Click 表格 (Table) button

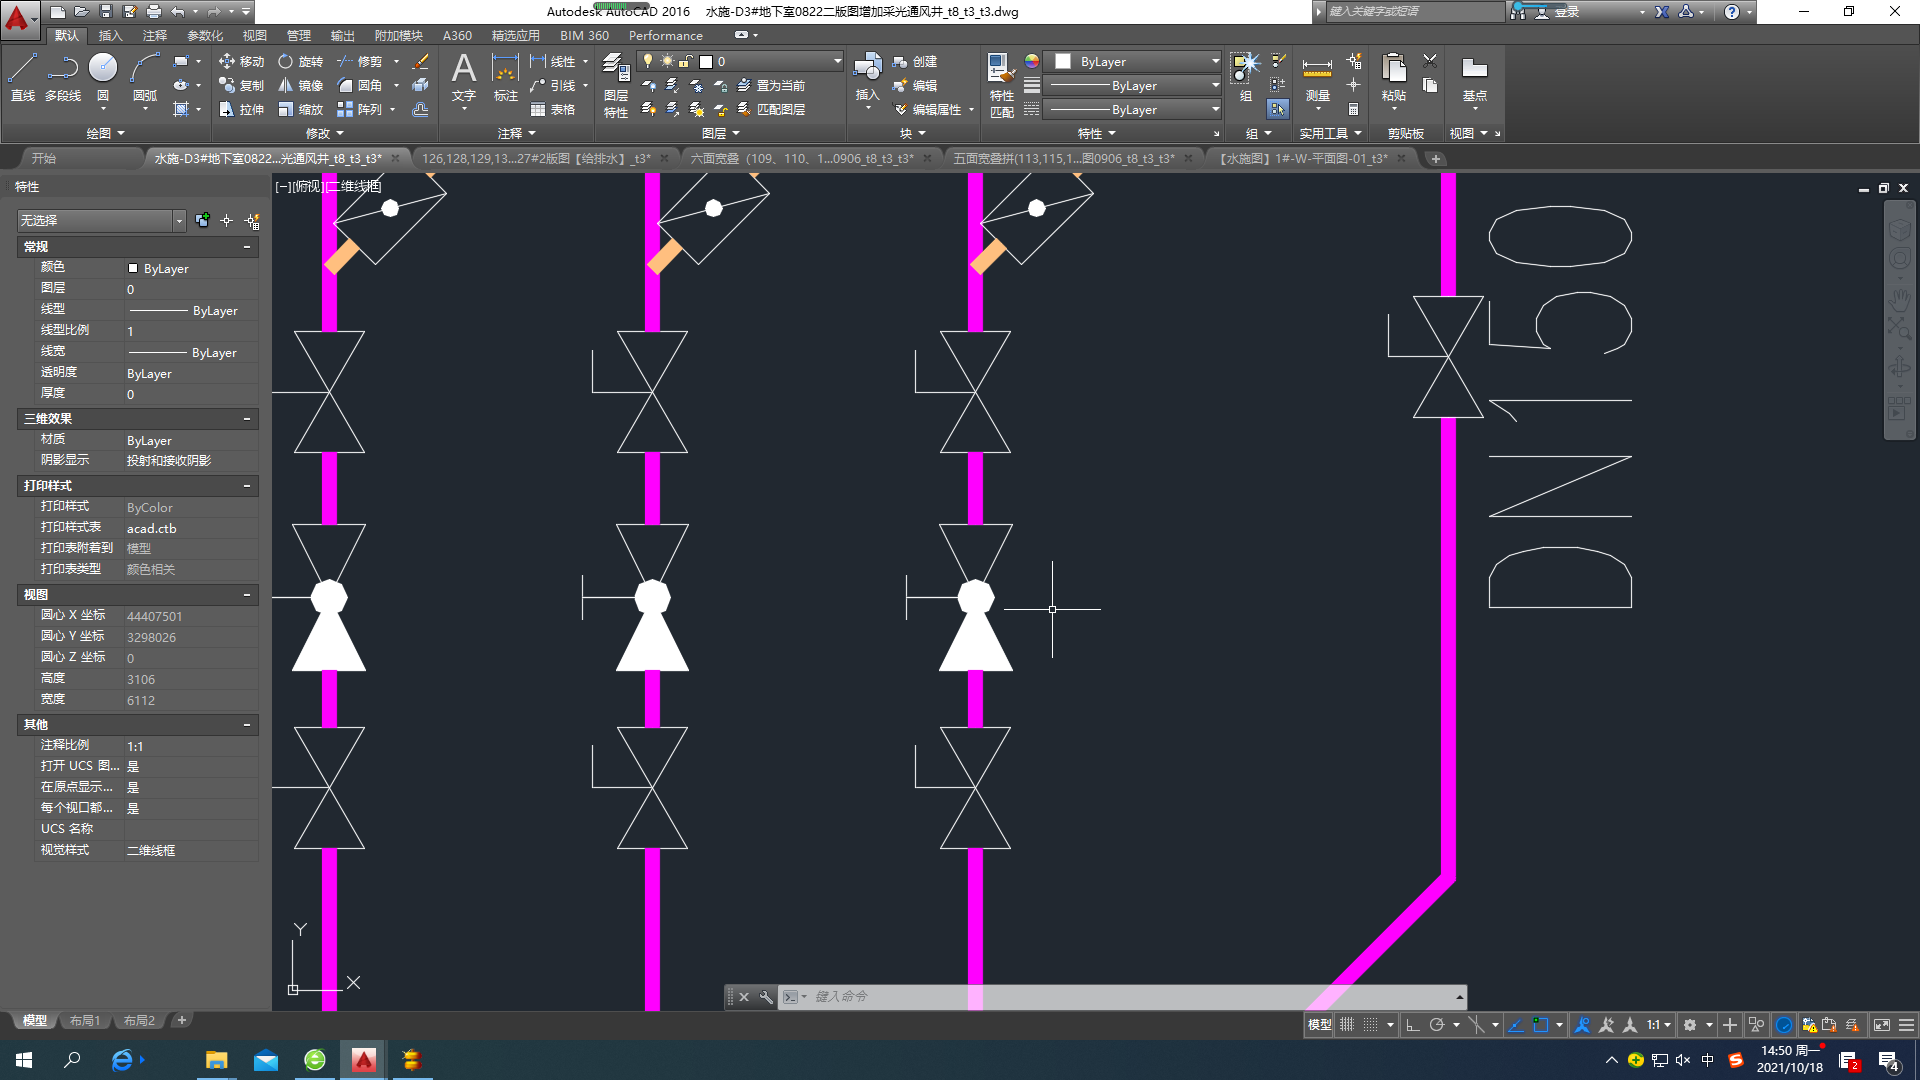[553, 109]
